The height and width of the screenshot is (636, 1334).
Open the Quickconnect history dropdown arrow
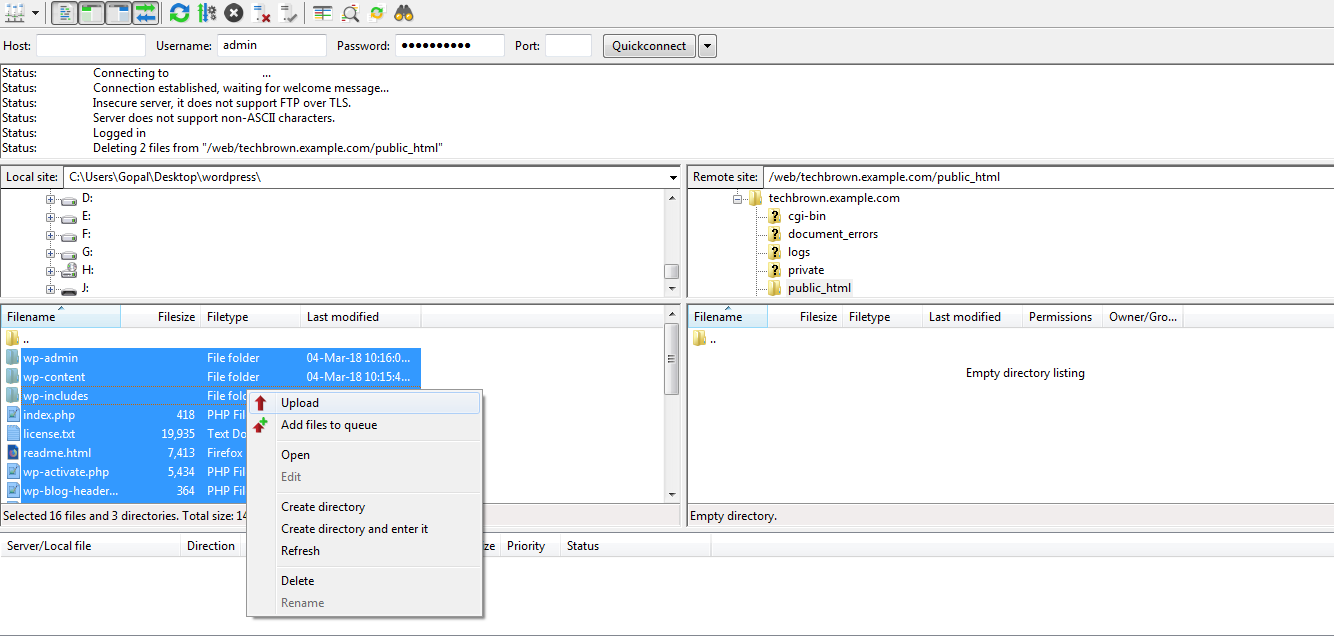point(707,46)
